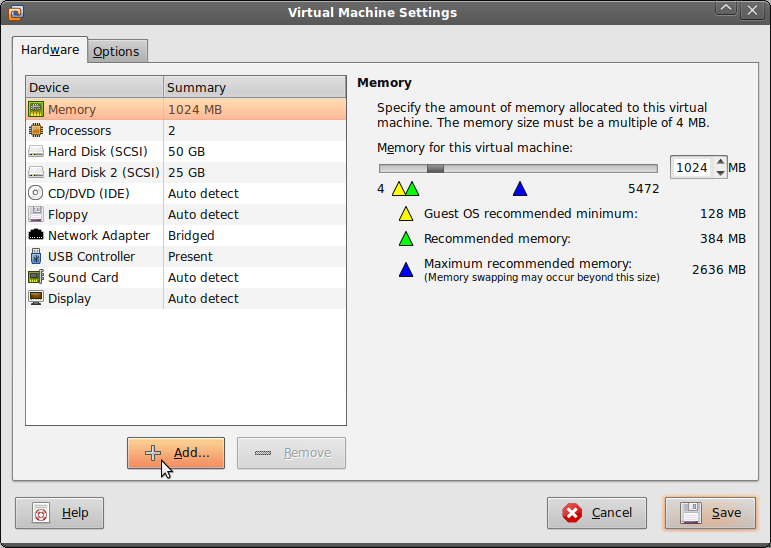771x548 pixels.
Task: Roll up window via title bar arrow button
Action: point(726,8)
